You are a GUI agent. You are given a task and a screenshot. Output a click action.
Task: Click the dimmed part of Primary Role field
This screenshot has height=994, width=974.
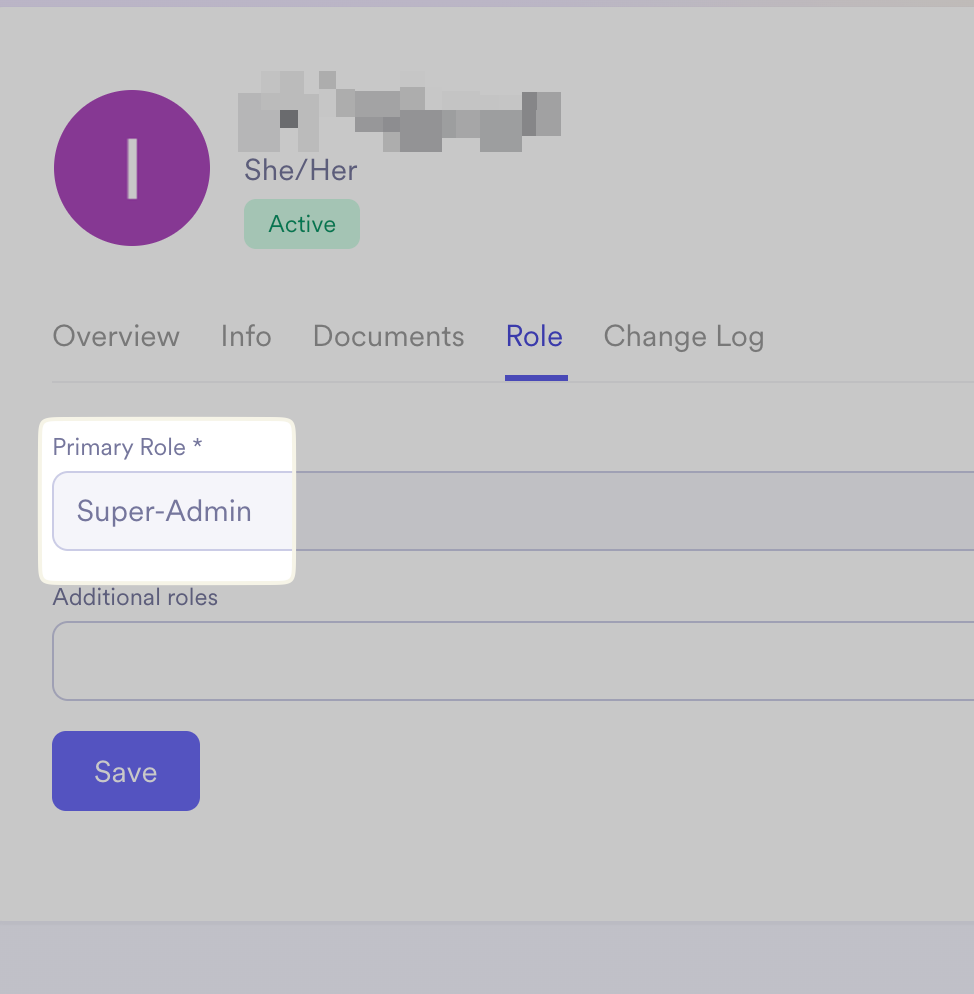pos(632,511)
